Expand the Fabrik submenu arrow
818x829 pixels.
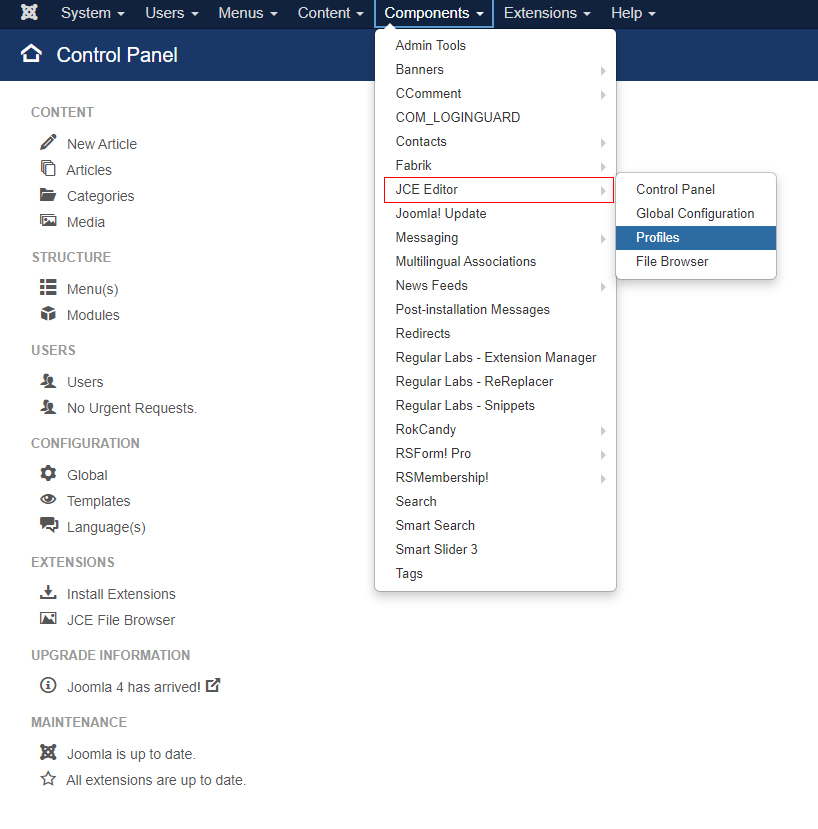pos(603,167)
